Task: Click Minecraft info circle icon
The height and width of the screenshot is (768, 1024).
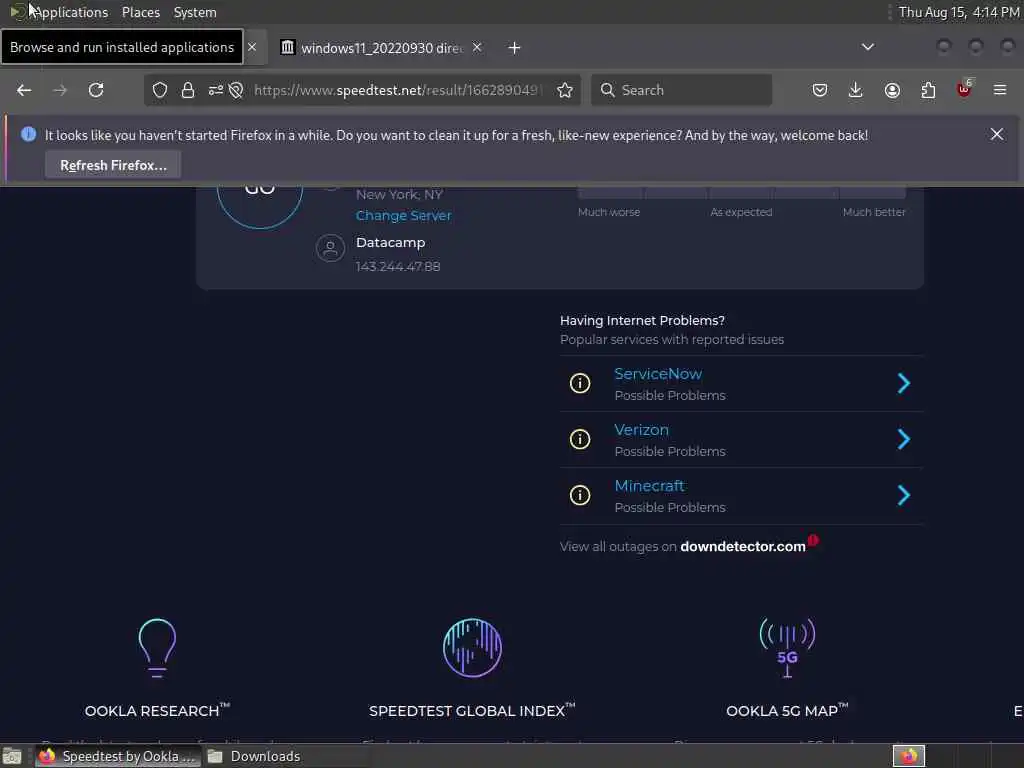Action: tap(580, 495)
